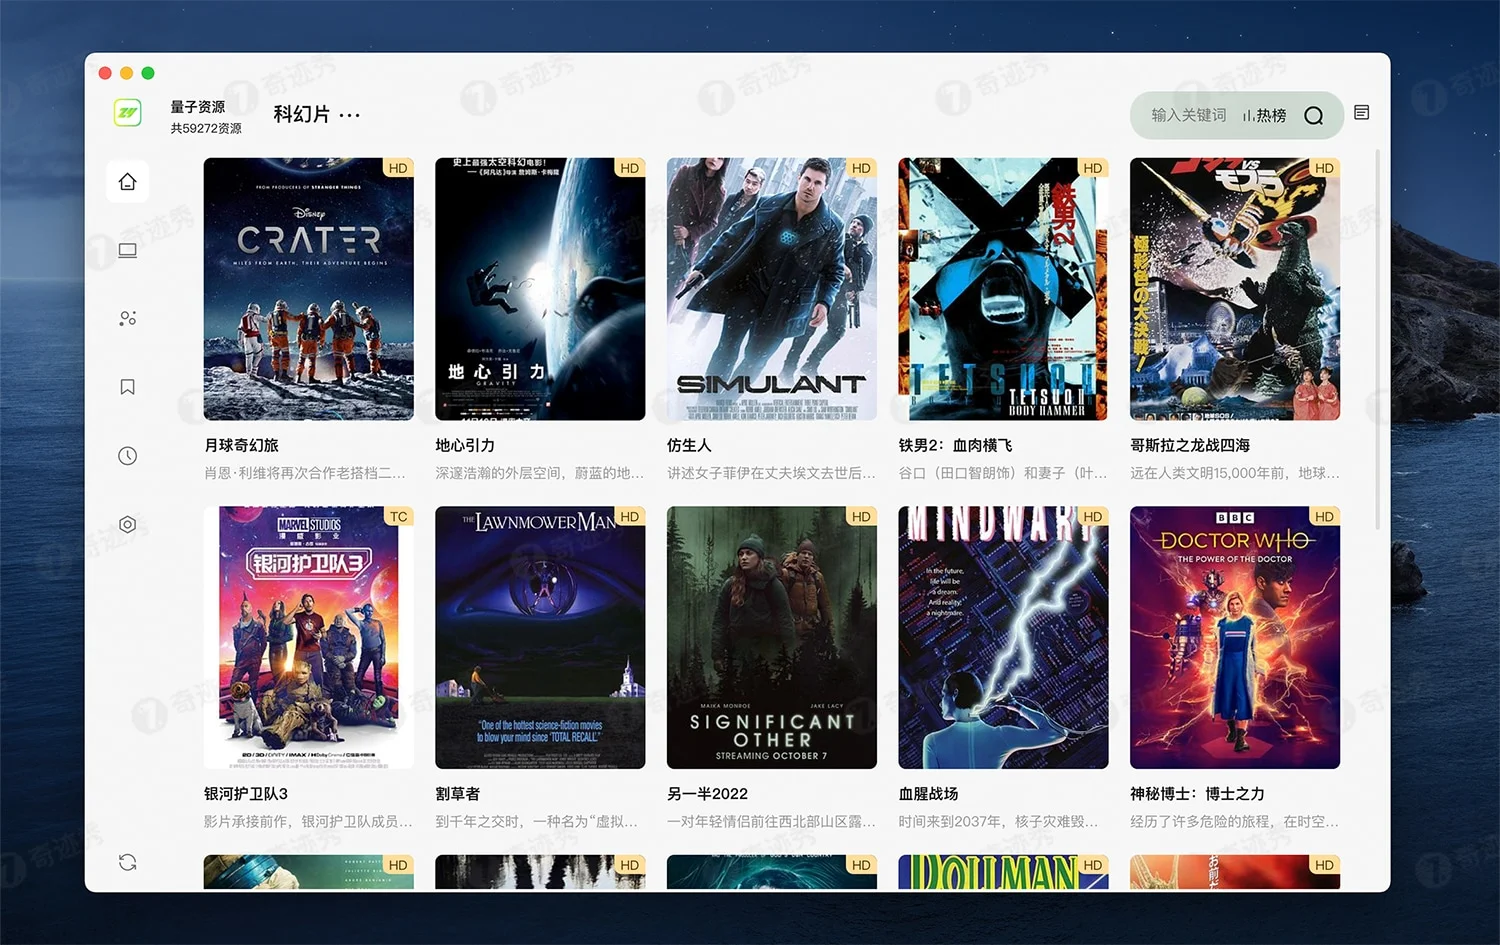Click the sidebar icon below the monitor
Screen dimensions: 1500x945
tap(127, 318)
